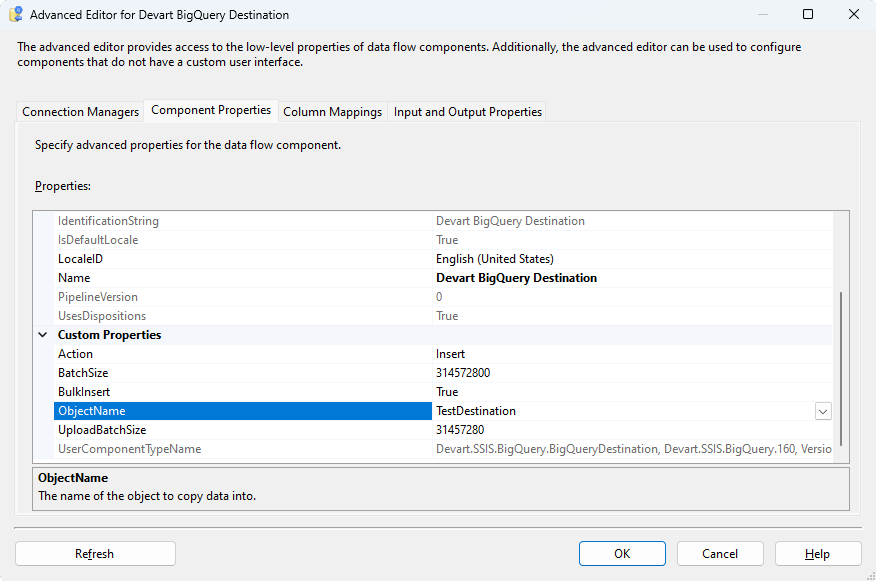Switch to Connection Managers tab
The image size is (876, 581).
81,112
